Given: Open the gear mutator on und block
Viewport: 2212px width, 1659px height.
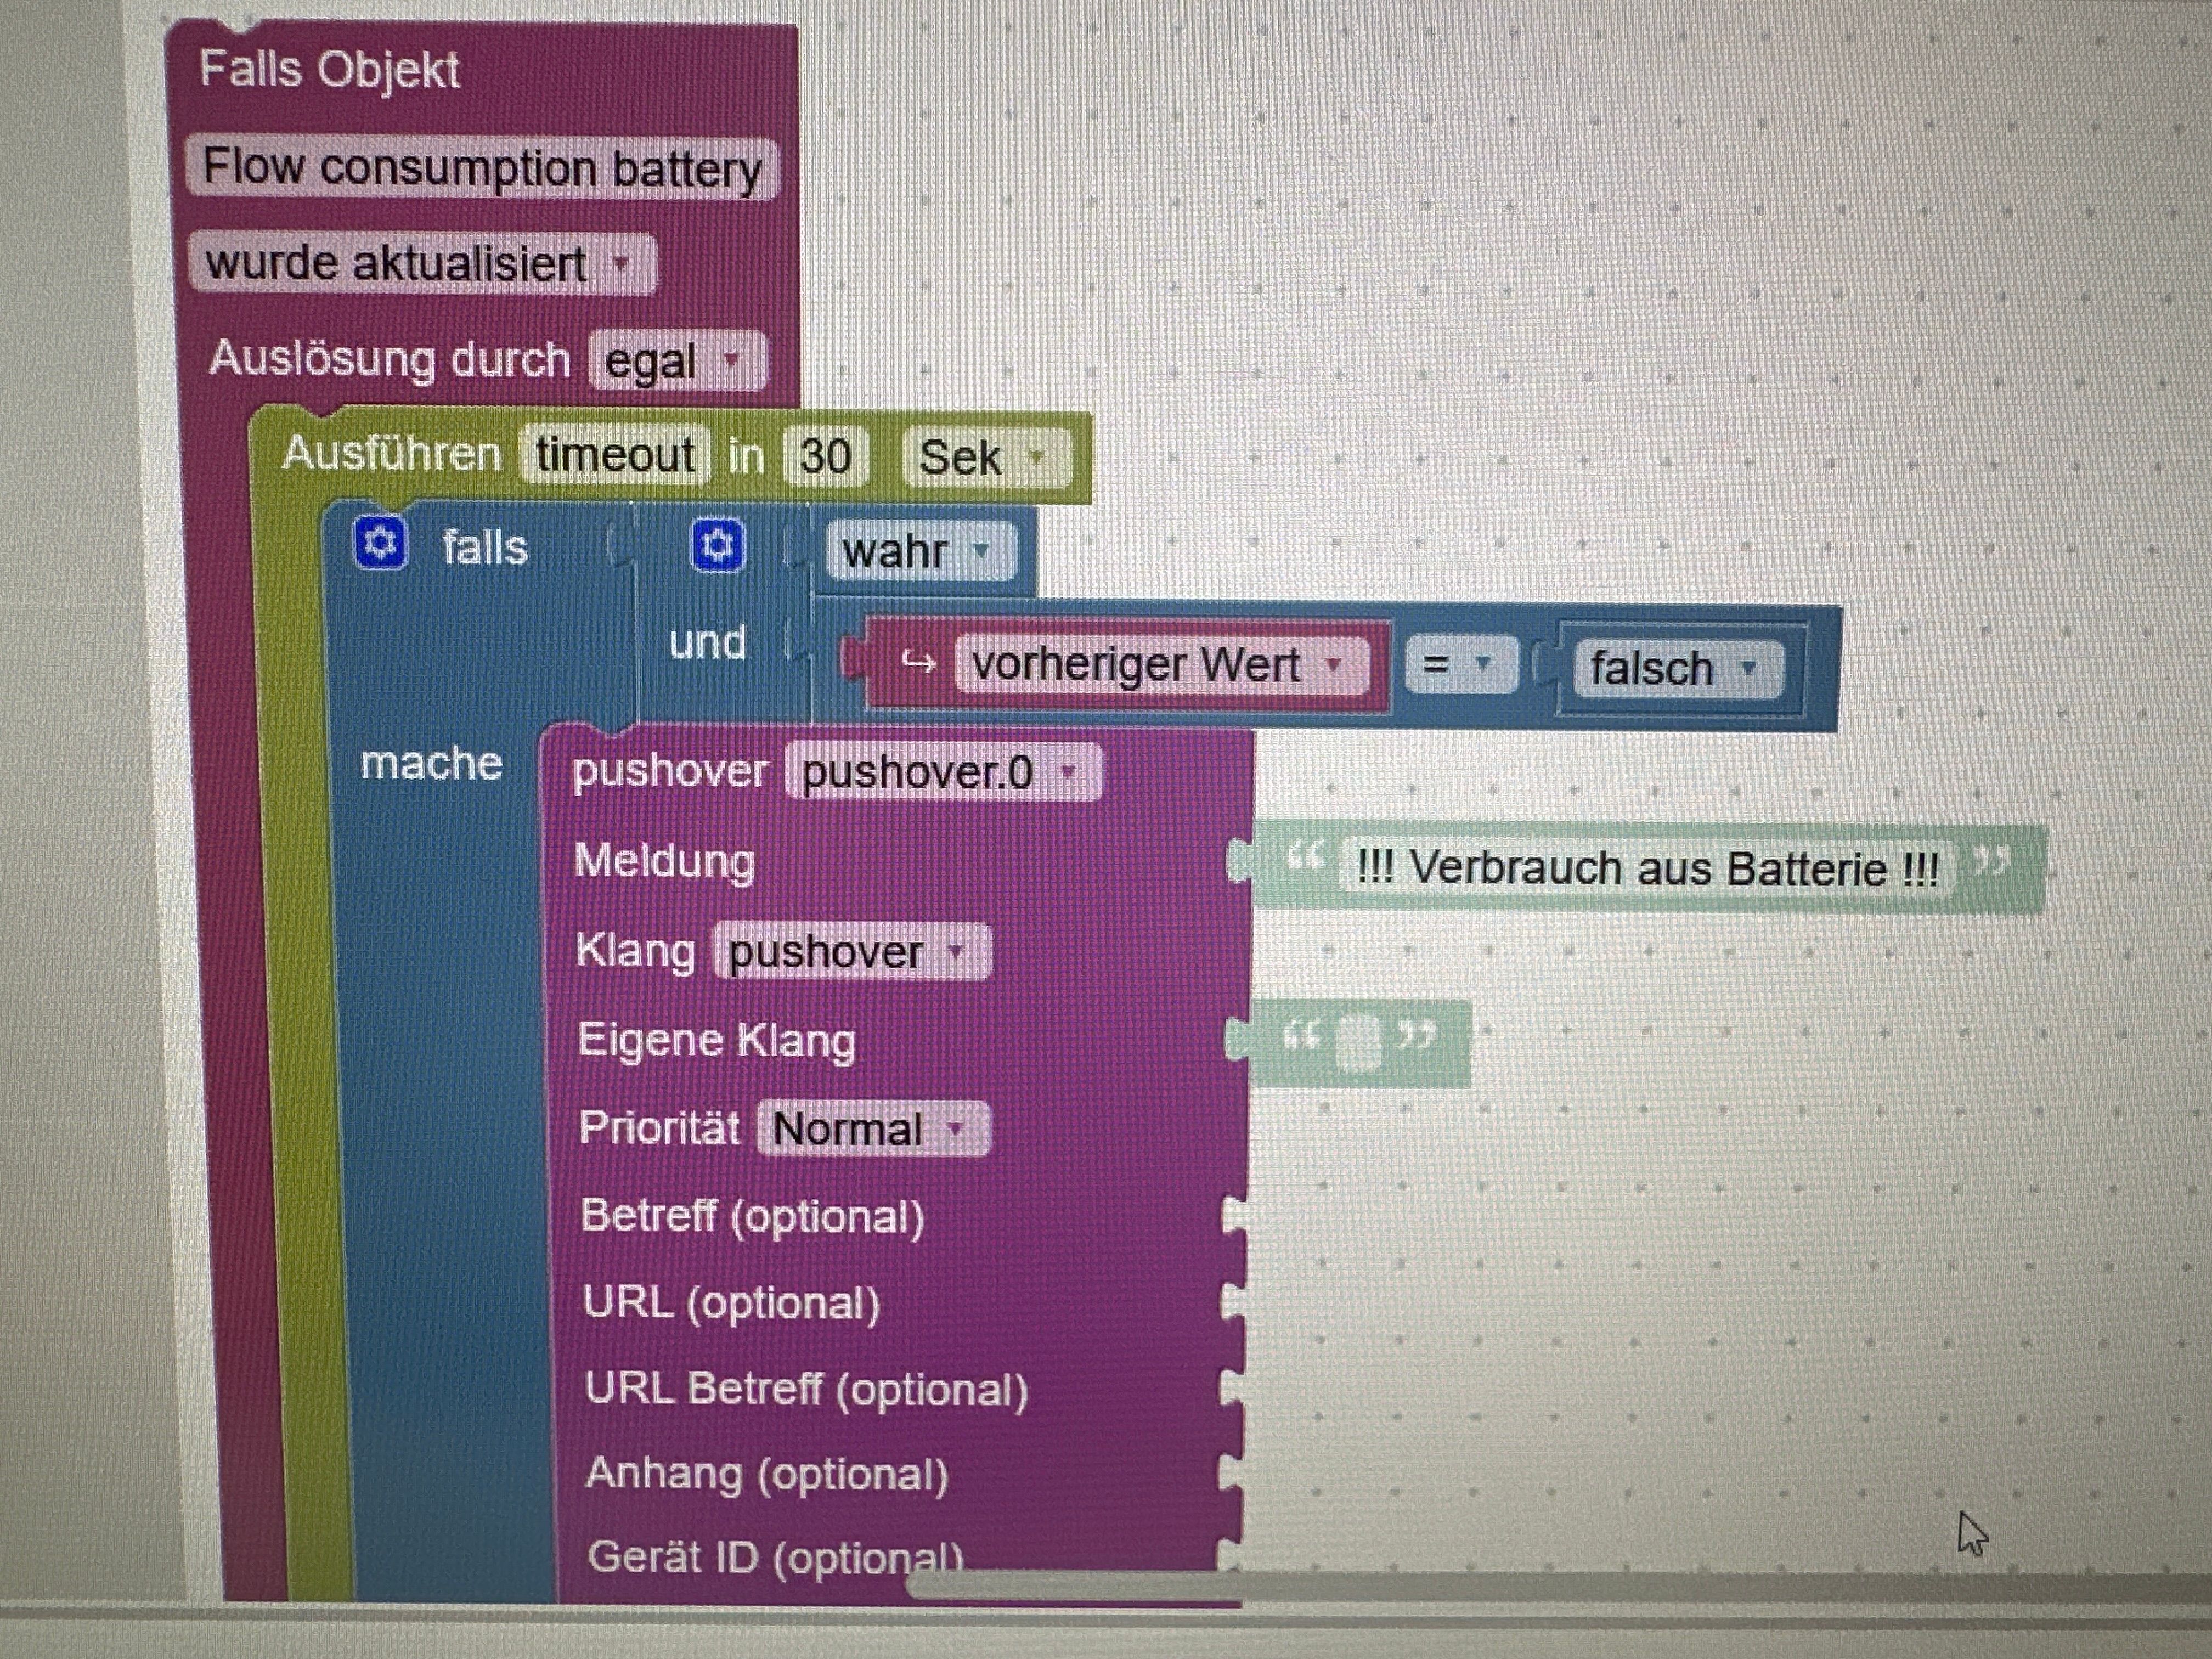Looking at the screenshot, I should pos(717,546).
